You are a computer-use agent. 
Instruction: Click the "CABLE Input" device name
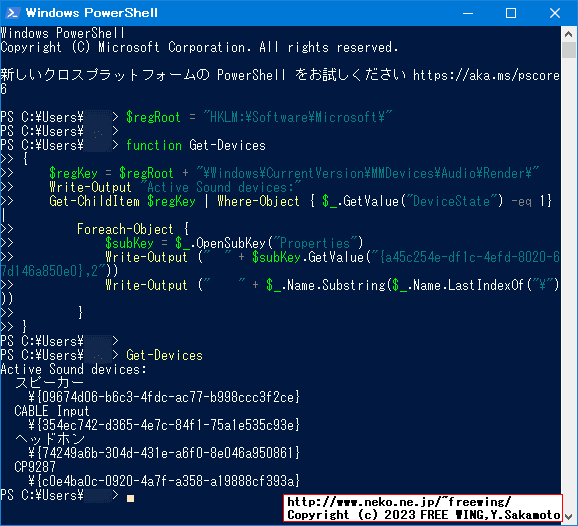52,411
